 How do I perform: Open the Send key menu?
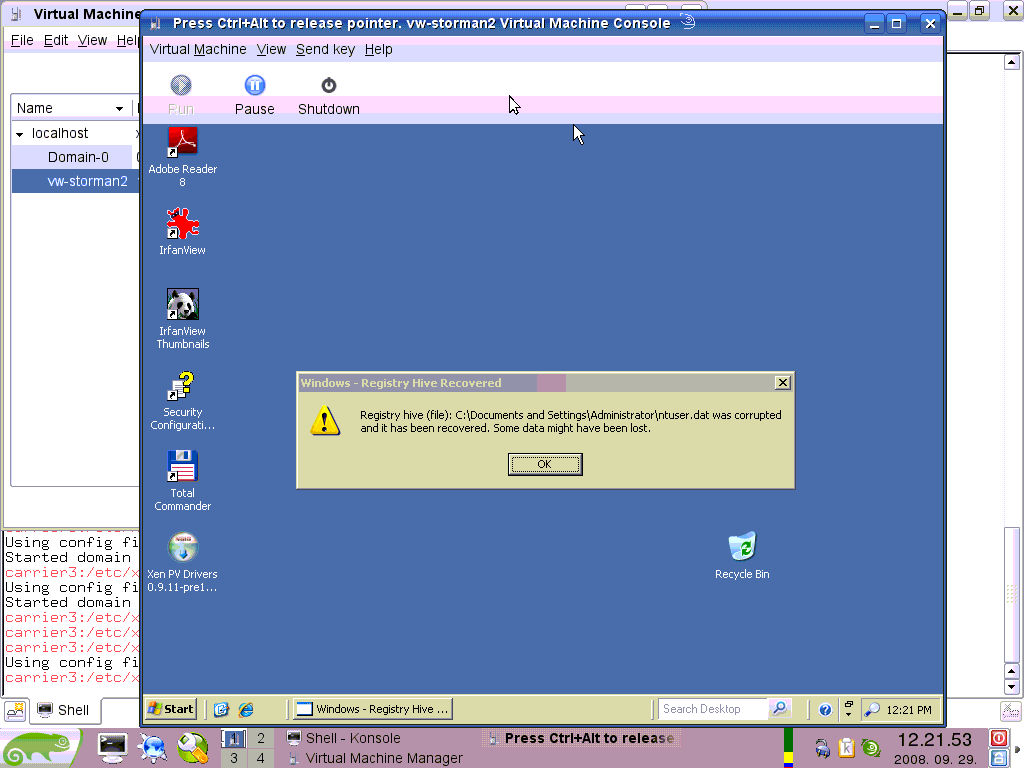[325, 49]
